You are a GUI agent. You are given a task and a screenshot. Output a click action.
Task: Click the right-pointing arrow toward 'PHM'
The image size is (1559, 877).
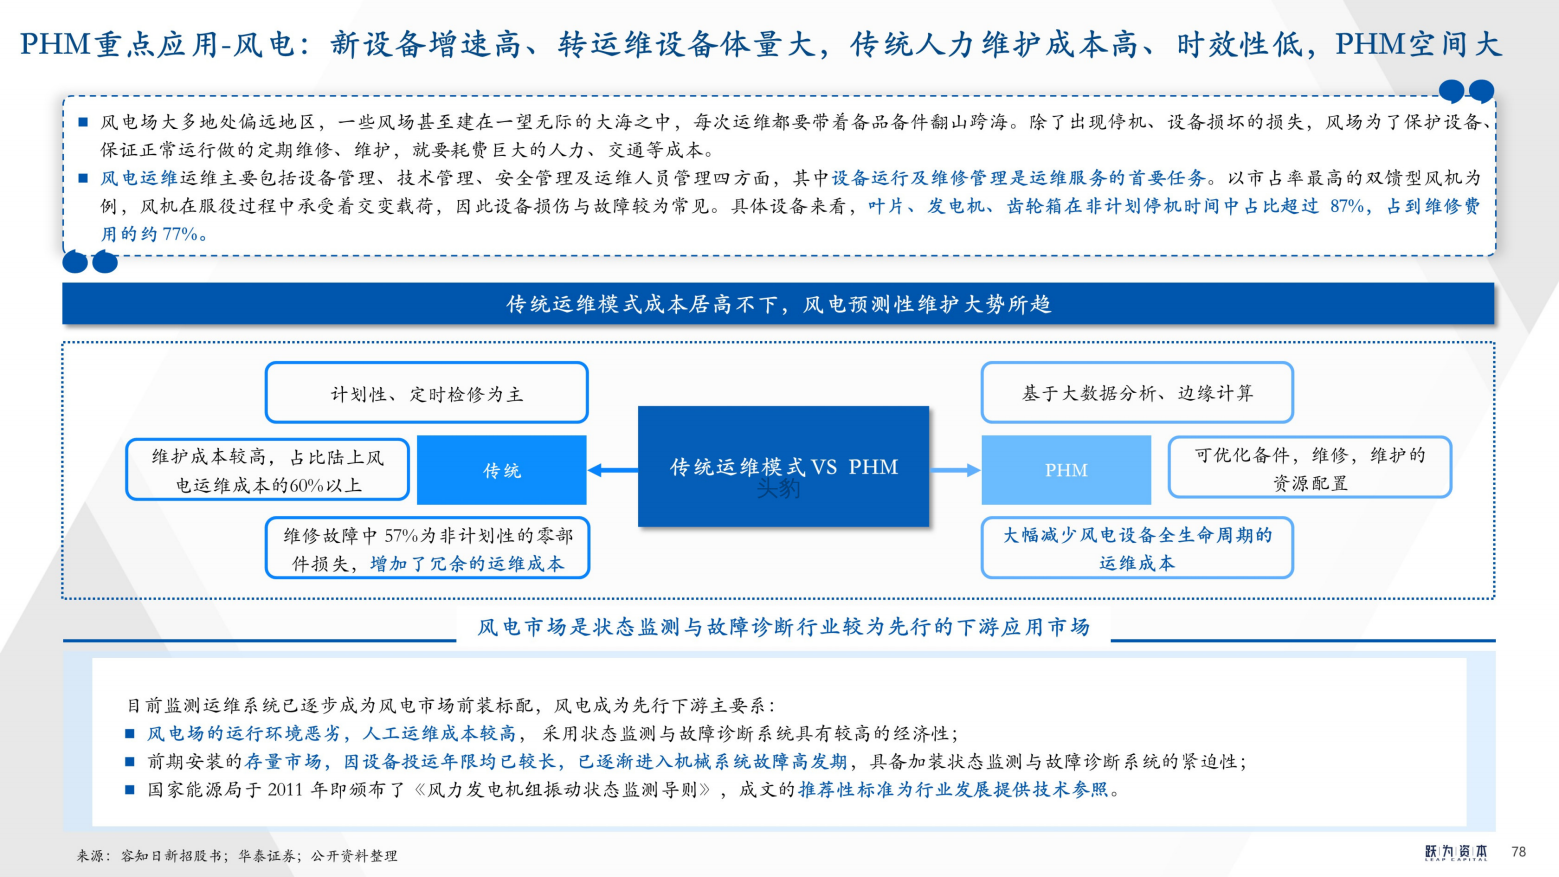(955, 470)
